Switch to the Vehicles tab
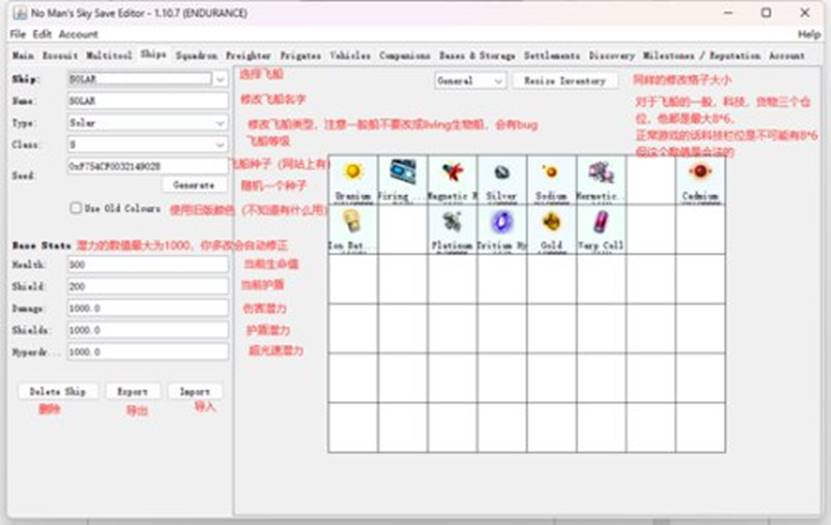 coord(350,56)
